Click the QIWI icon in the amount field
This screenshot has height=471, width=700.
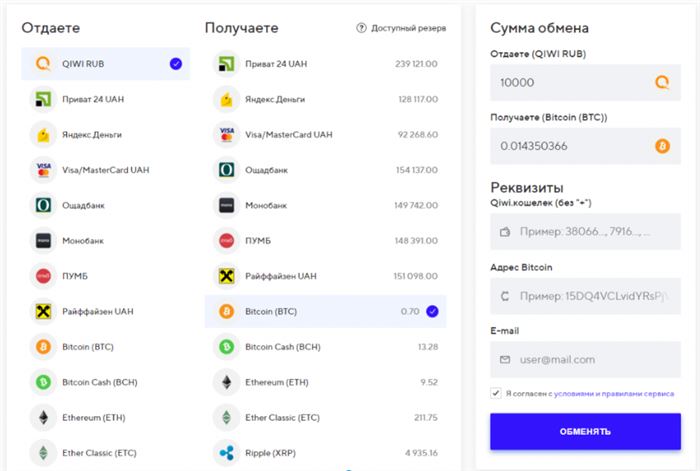click(662, 82)
